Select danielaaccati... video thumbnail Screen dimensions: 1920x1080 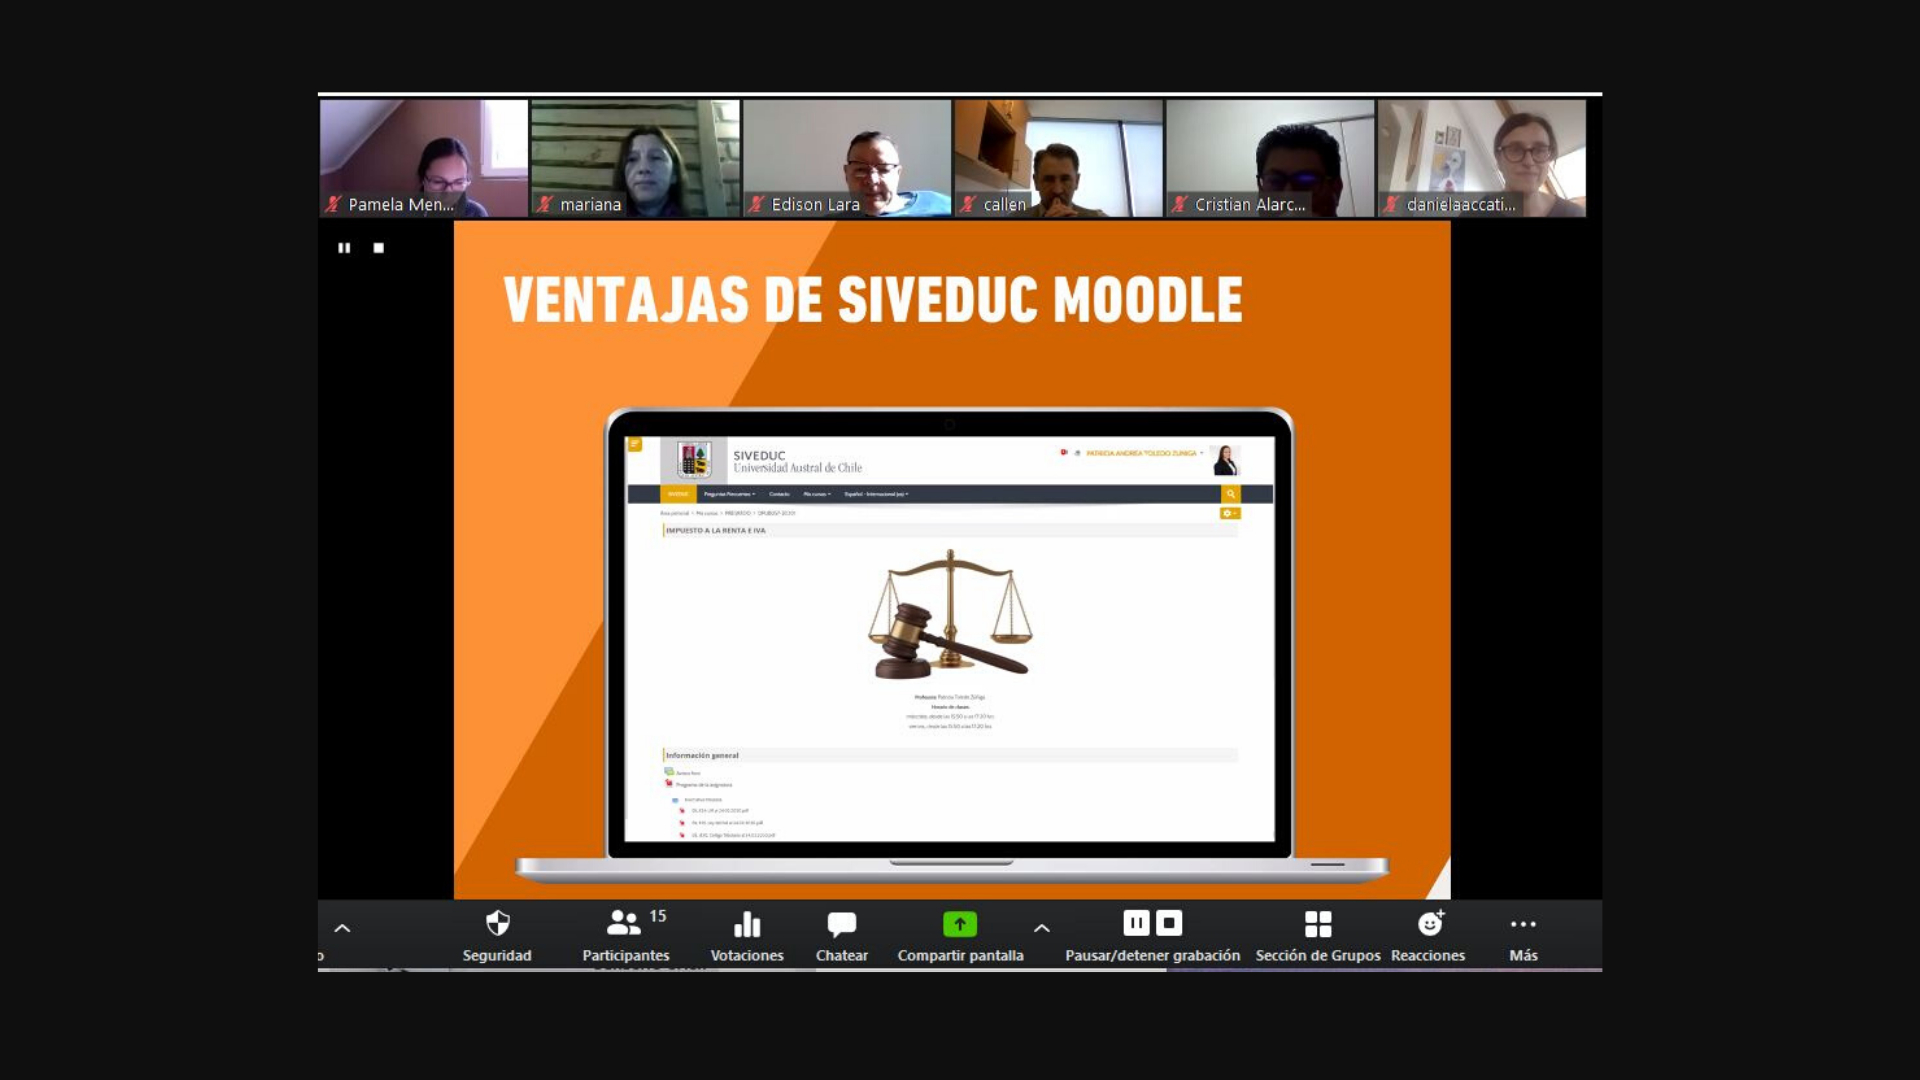[1481, 157]
